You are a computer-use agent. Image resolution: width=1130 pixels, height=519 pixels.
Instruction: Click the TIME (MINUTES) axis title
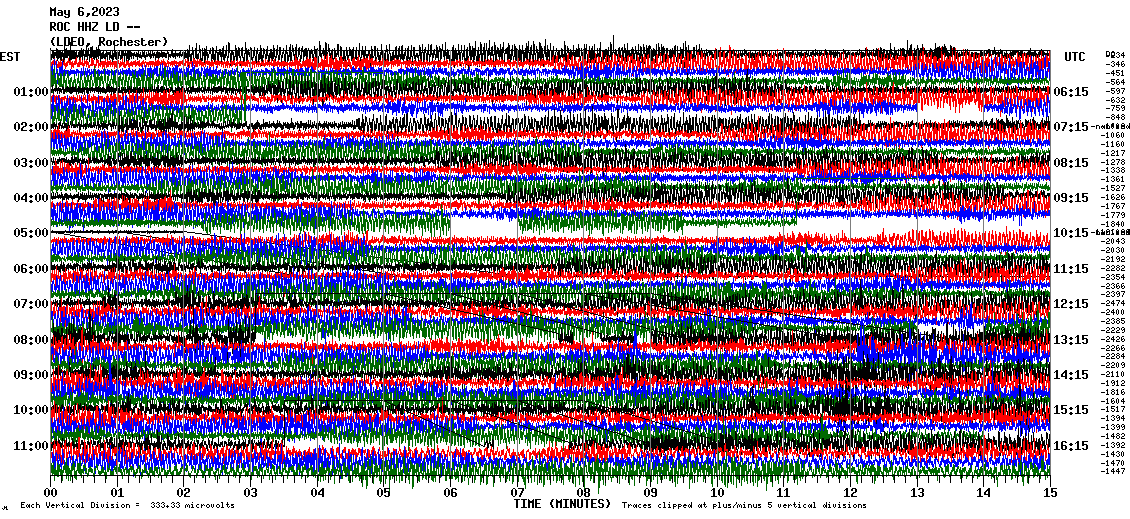(561, 504)
